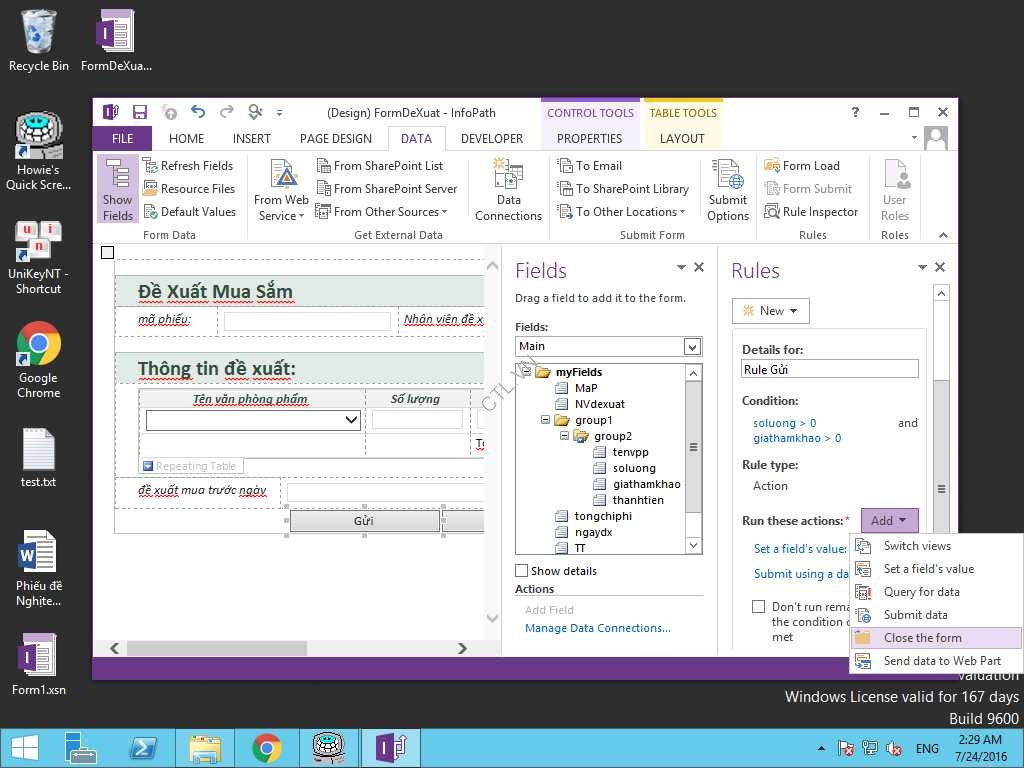1024x768 pixels.
Task: Collapse the group1 tree node
Action: [546, 420]
